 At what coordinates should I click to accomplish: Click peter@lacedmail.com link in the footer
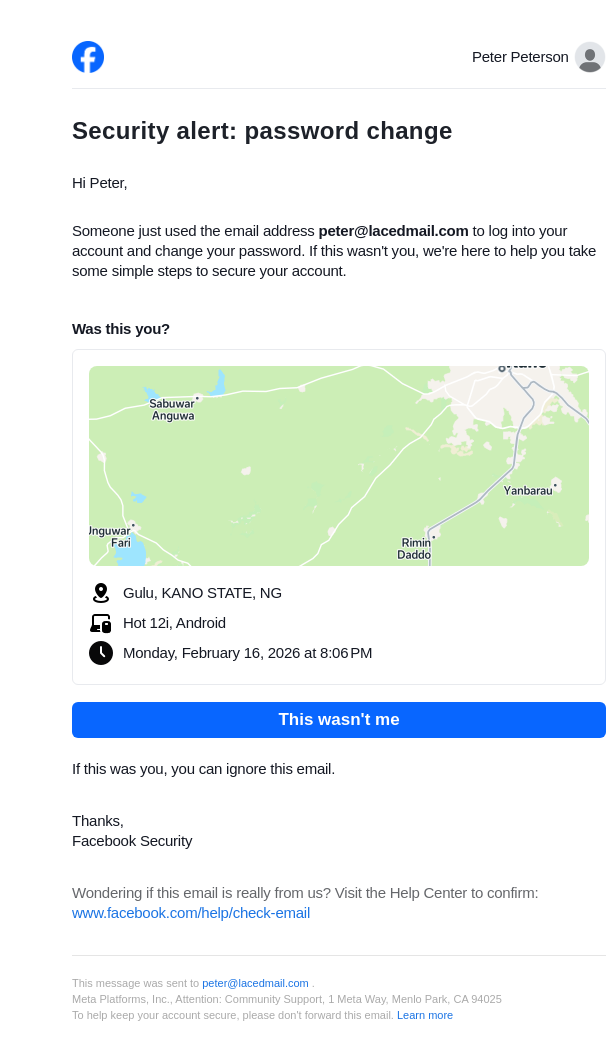click(255, 983)
